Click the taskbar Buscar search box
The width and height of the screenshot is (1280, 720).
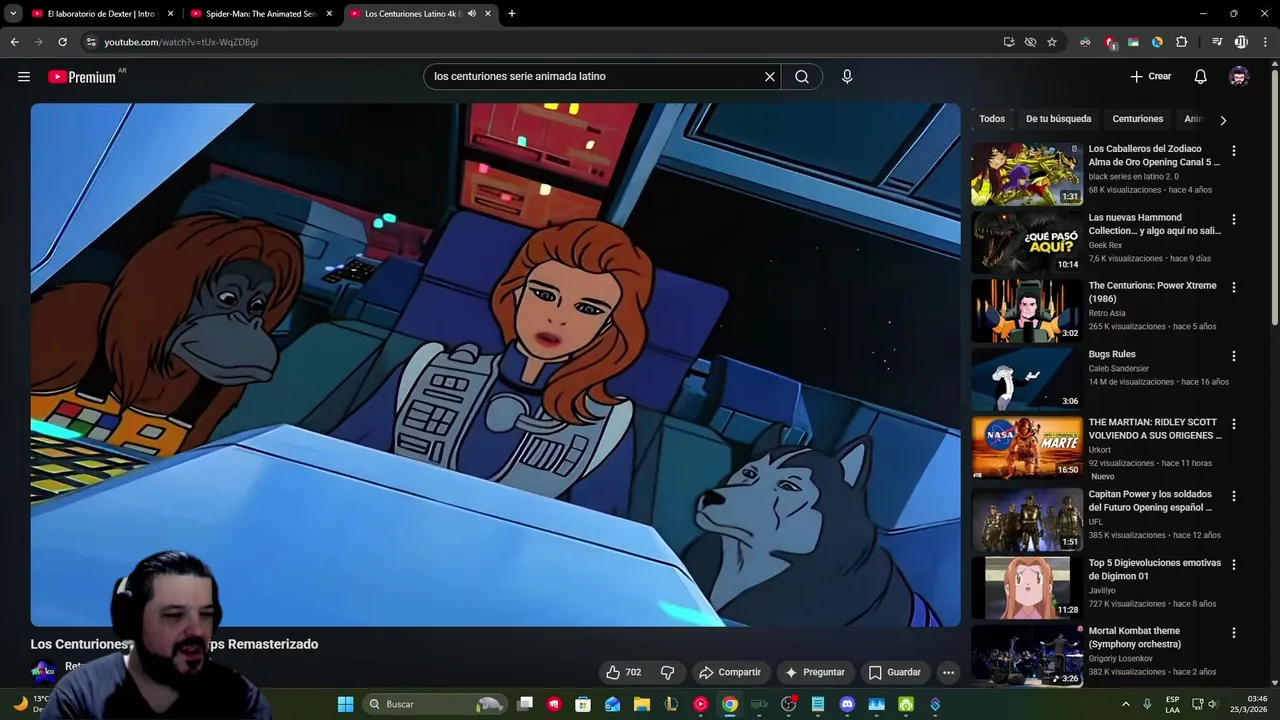434,704
